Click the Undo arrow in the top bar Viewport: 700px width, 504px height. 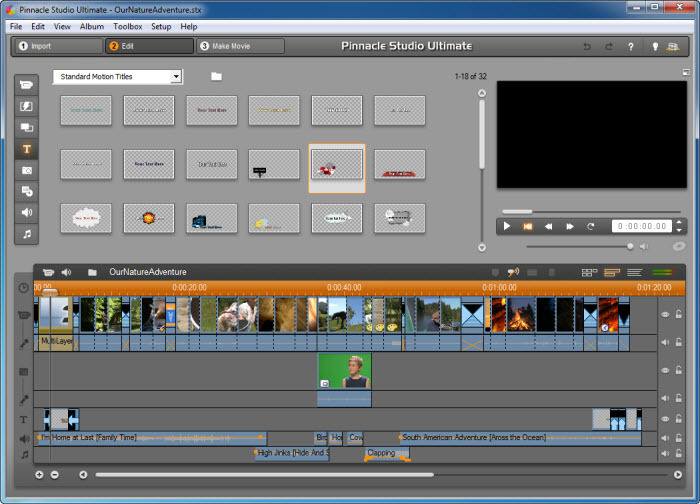point(586,46)
